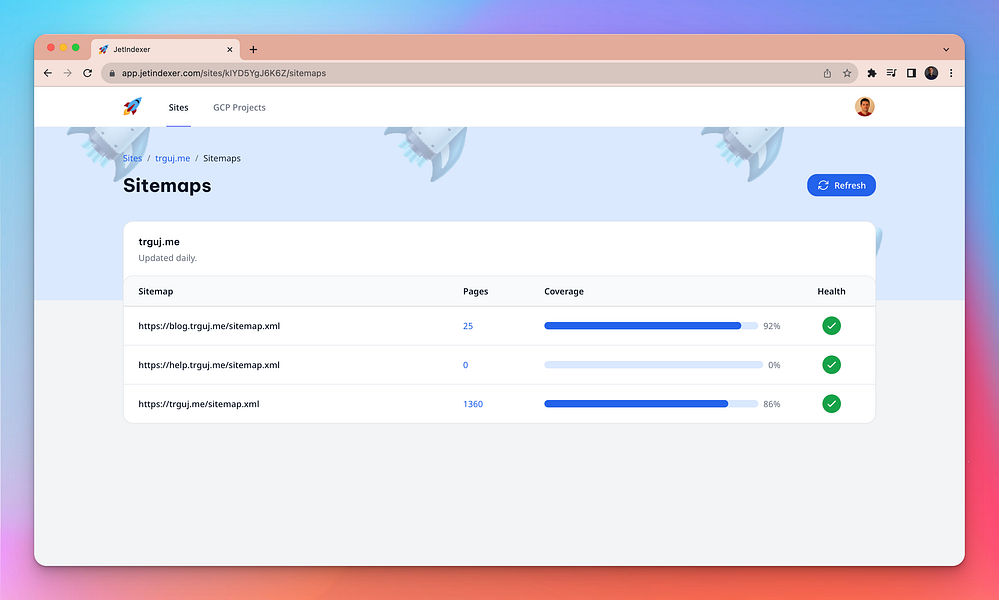Click the Health column header
The image size is (999, 600).
coord(831,292)
